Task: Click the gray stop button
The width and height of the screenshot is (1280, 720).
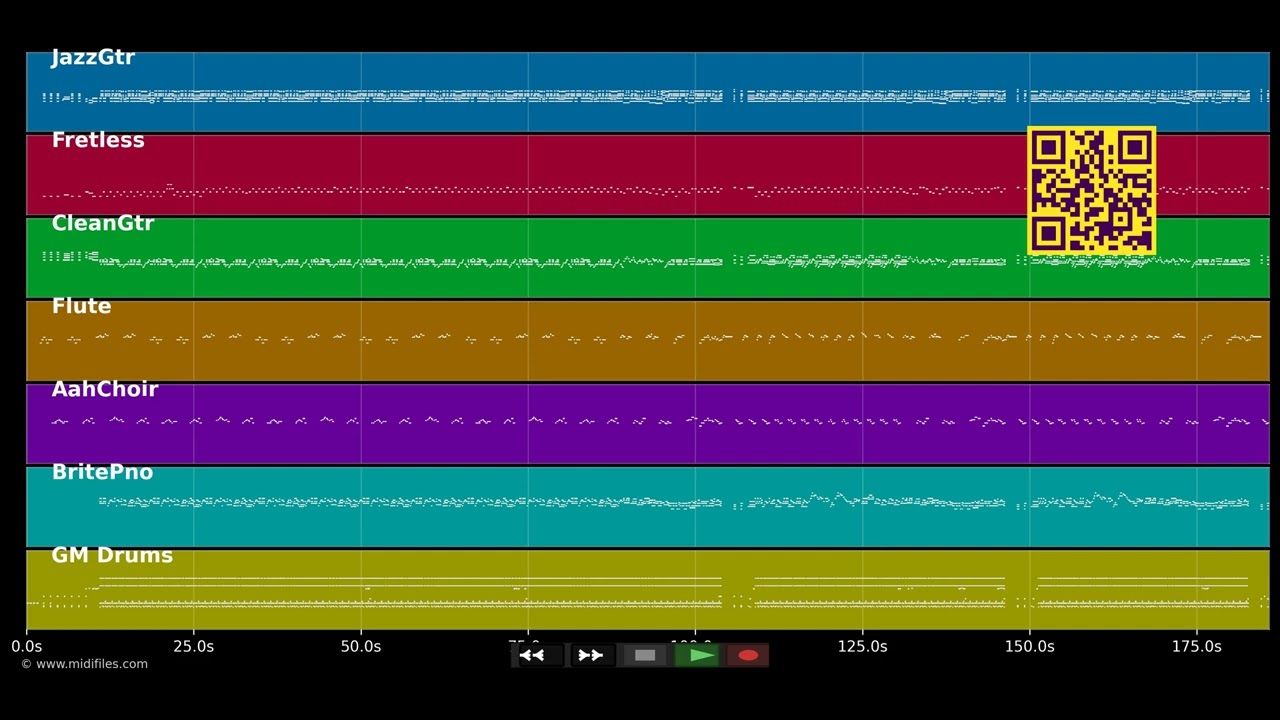Action: click(x=645, y=655)
